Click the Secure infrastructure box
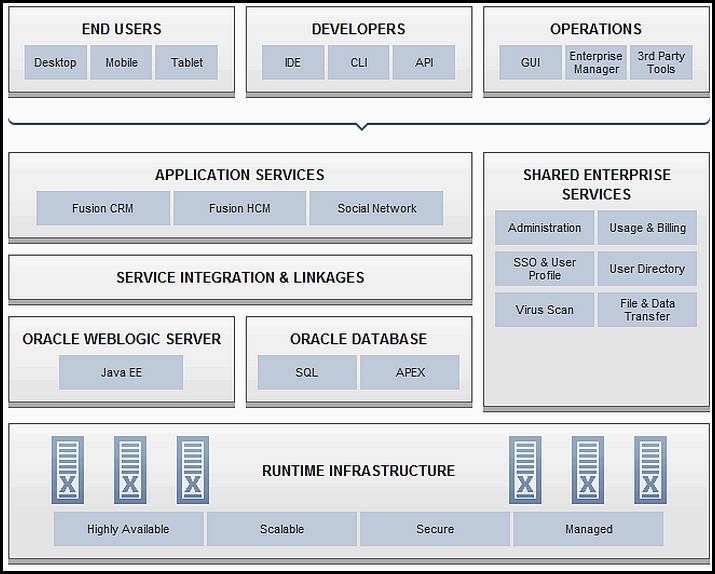This screenshot has height=574, width=715. coord(435,529)
